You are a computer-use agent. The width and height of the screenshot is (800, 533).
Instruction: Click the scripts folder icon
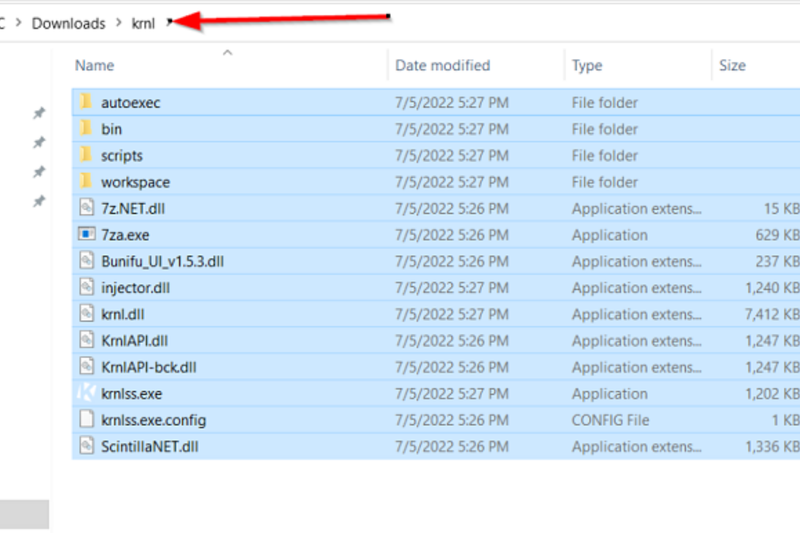click(x=86, y=155)
